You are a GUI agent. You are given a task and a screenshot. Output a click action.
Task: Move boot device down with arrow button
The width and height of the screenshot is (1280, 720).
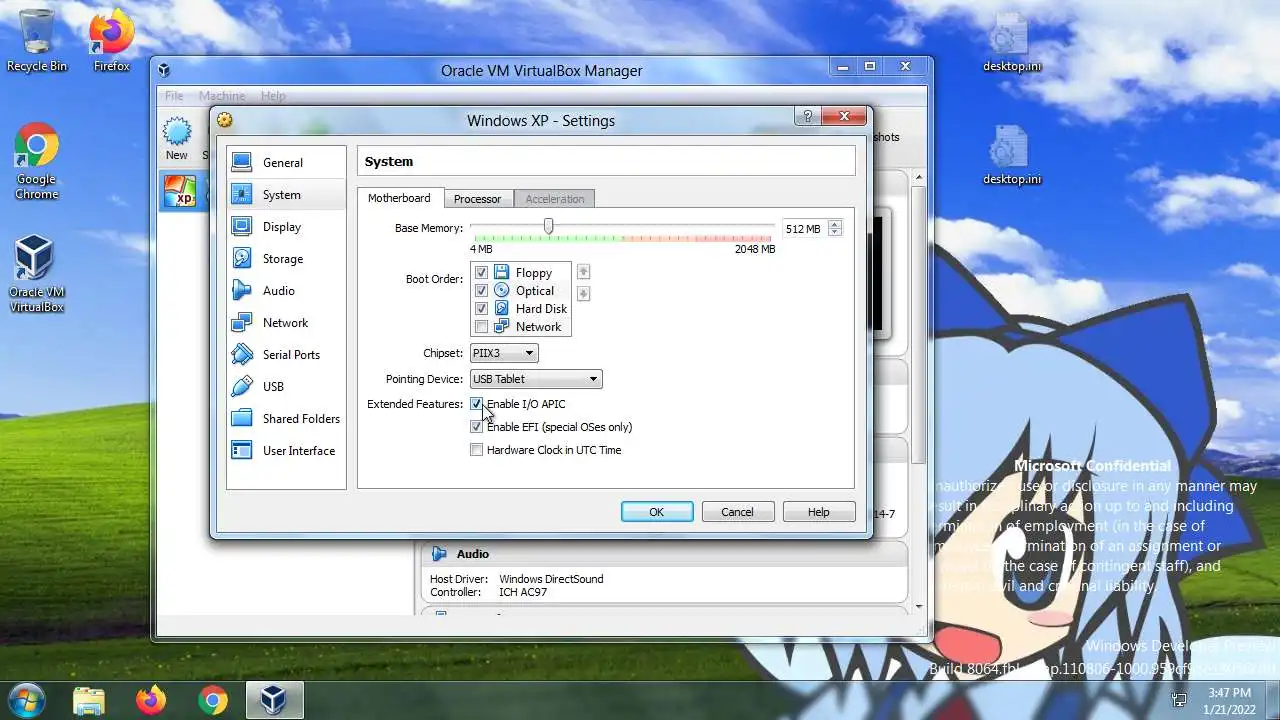(x=584, y=293)
